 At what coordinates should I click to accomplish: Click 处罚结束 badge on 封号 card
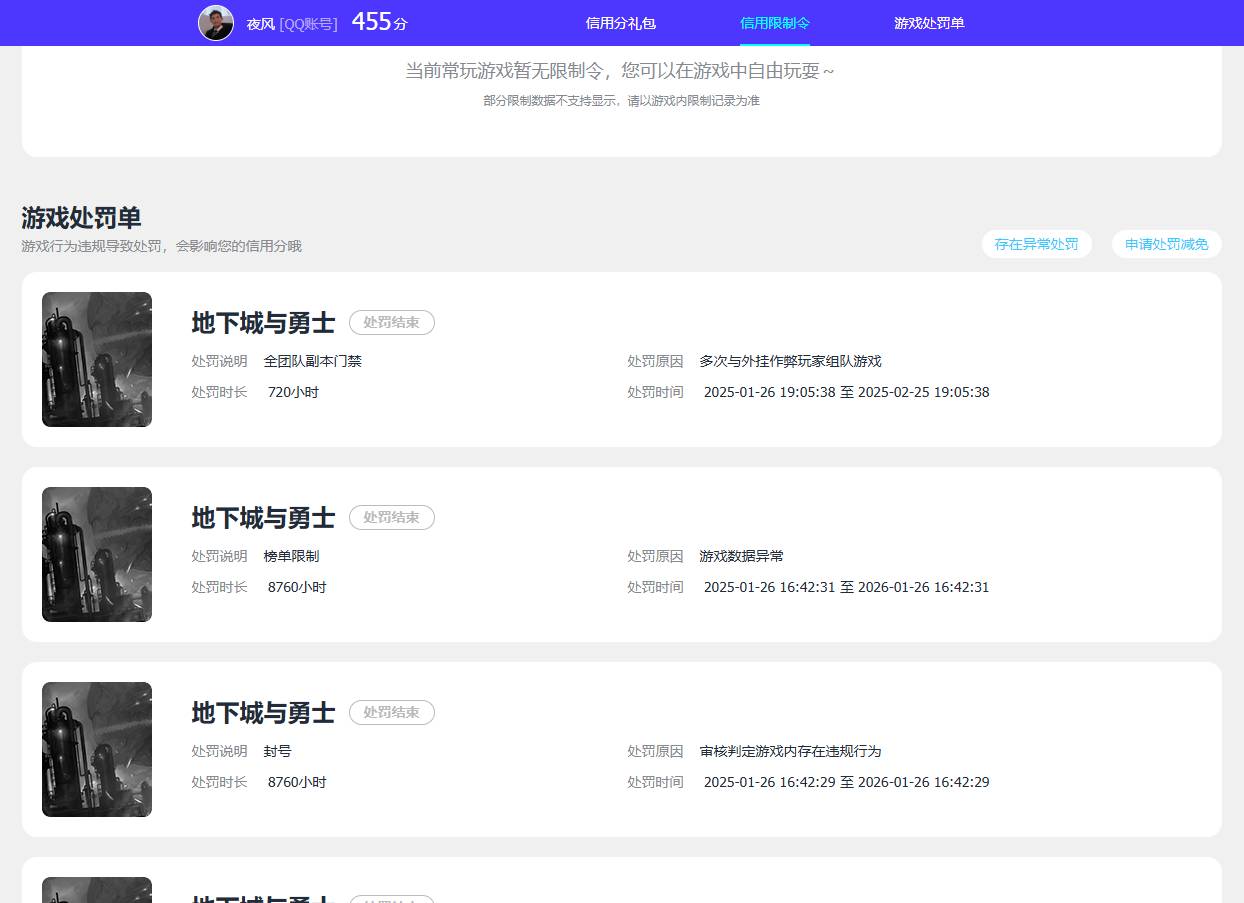pos(392,713)
